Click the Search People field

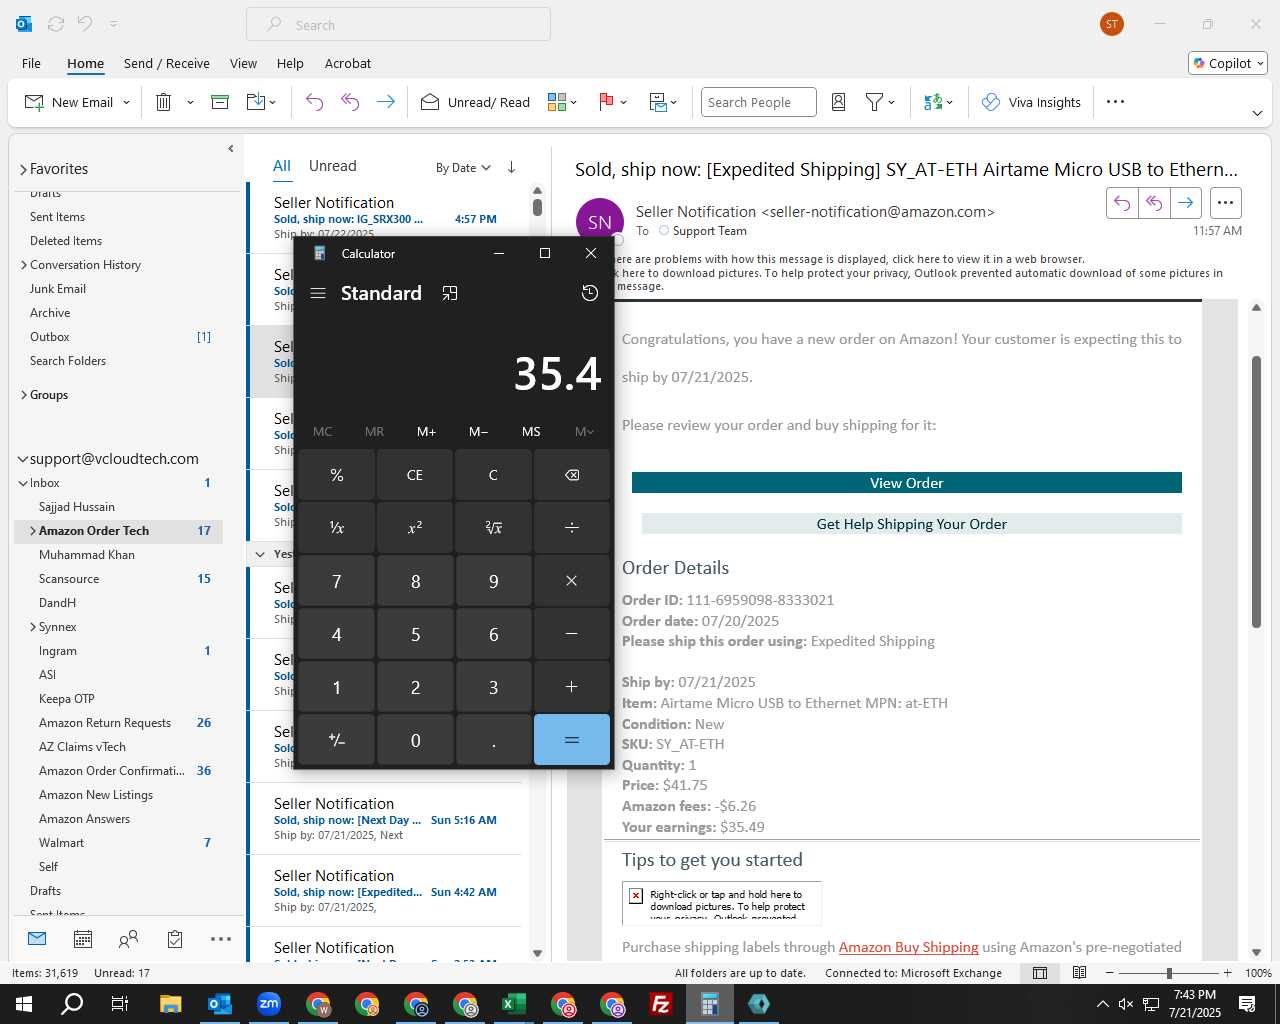click(x=759, y=102)
